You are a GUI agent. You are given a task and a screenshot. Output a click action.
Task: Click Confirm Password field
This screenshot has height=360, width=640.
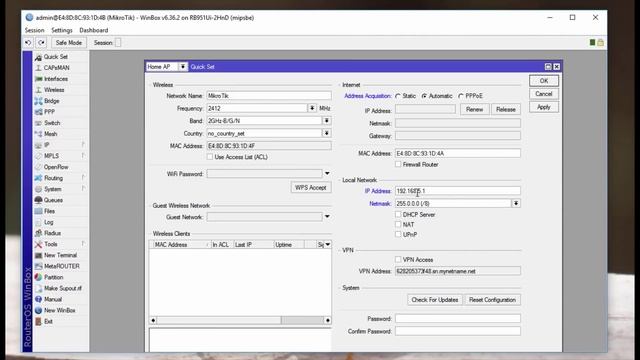pos(458,331)
